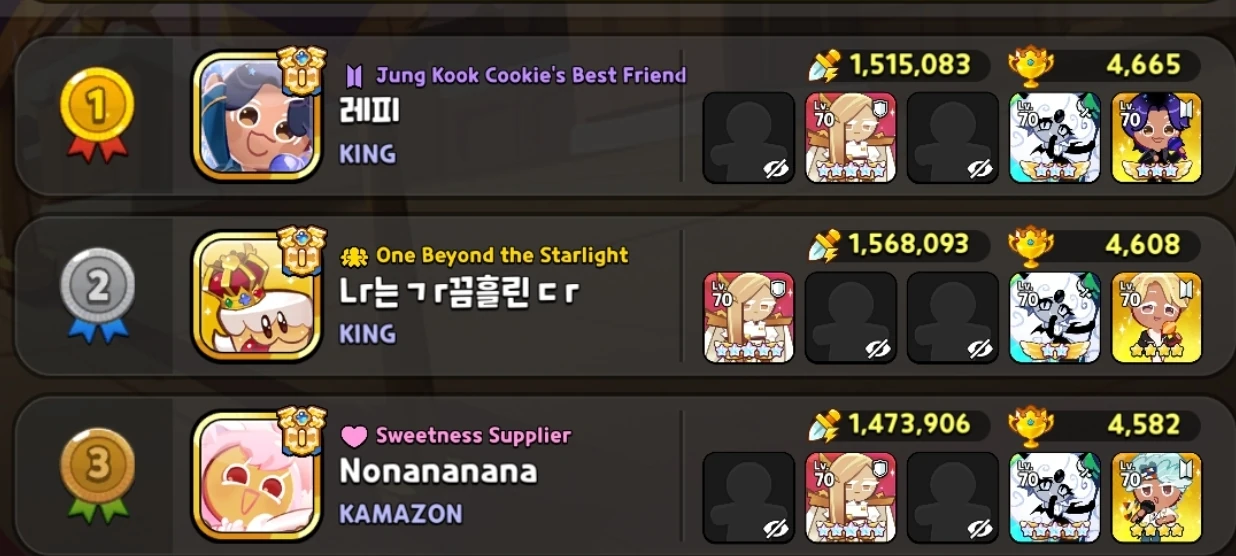This screenshot has height=556, width=1236.
Task: View mint-haired singer cookie in rank 3 team
Action: [1157, 498]
